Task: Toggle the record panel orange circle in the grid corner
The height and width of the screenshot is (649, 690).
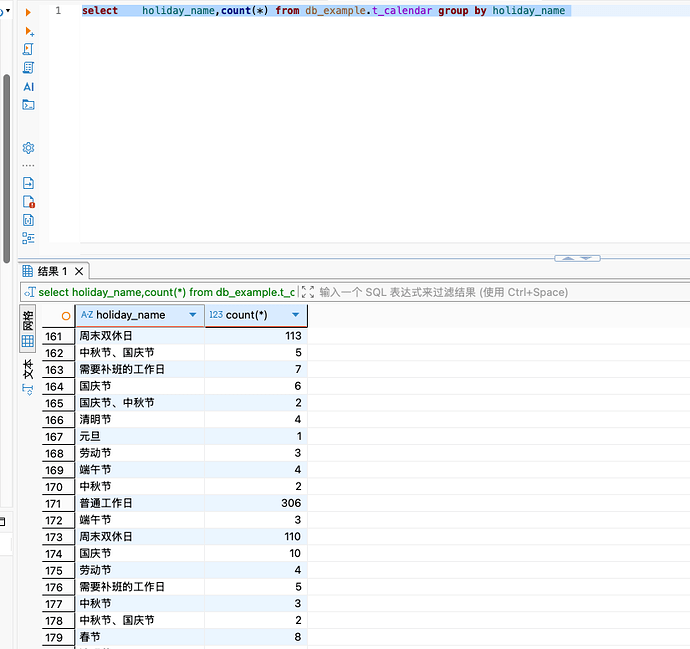Action: click(66, 315)
